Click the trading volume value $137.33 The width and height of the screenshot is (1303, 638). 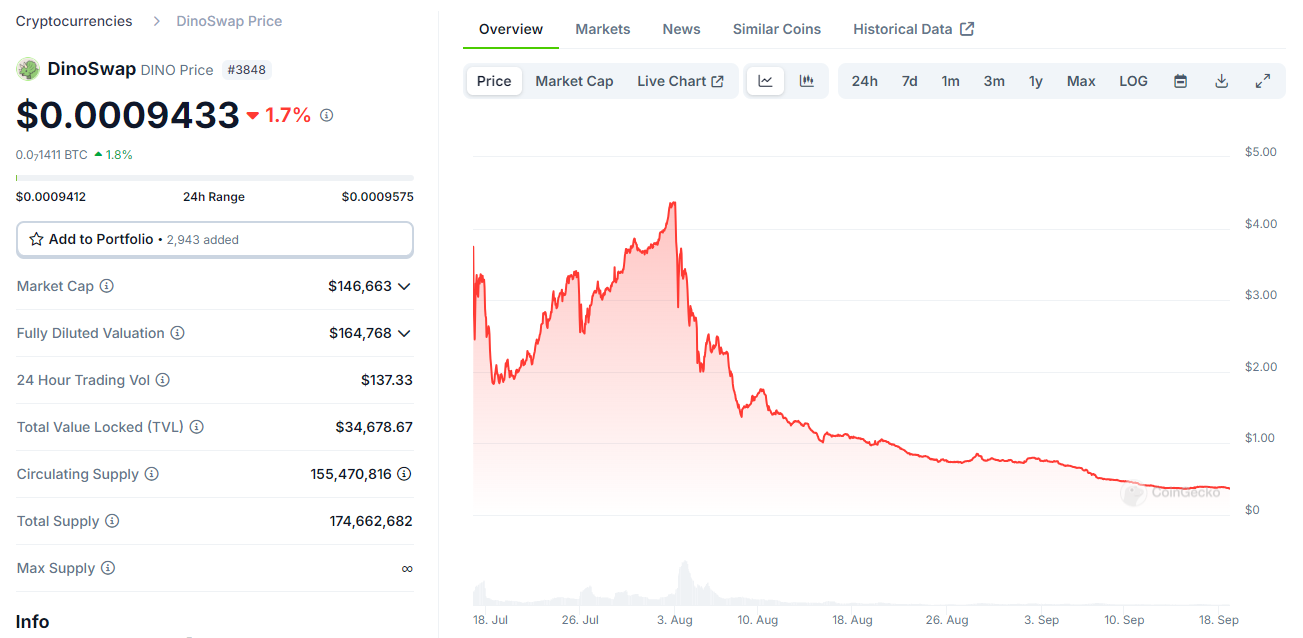387,380
